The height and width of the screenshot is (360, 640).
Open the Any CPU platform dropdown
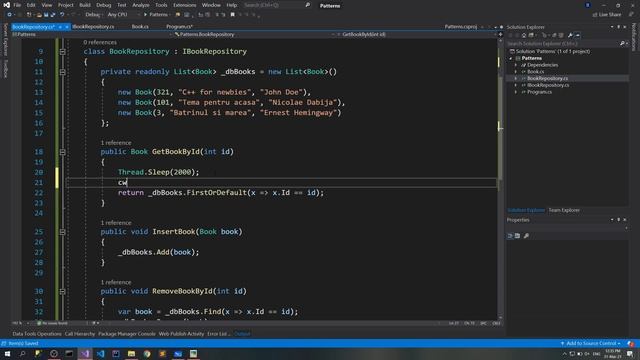pos(123,15)
